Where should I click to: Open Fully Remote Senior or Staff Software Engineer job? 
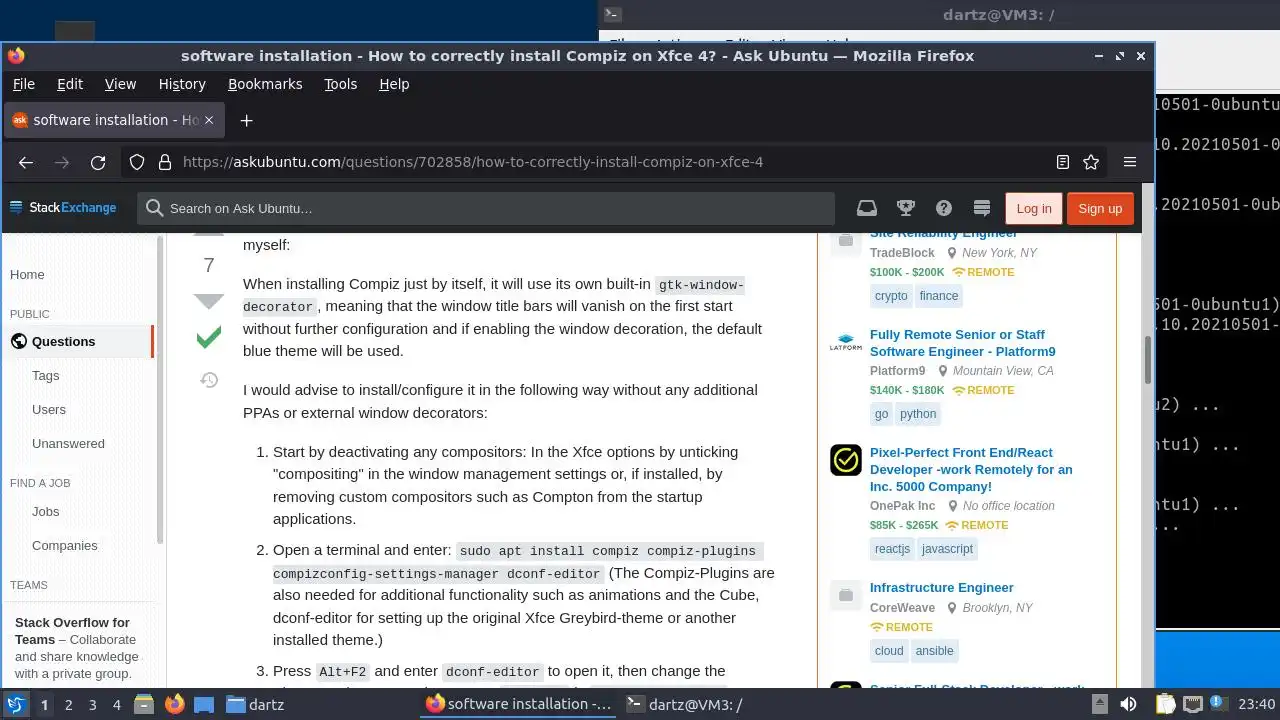[962, 343]
